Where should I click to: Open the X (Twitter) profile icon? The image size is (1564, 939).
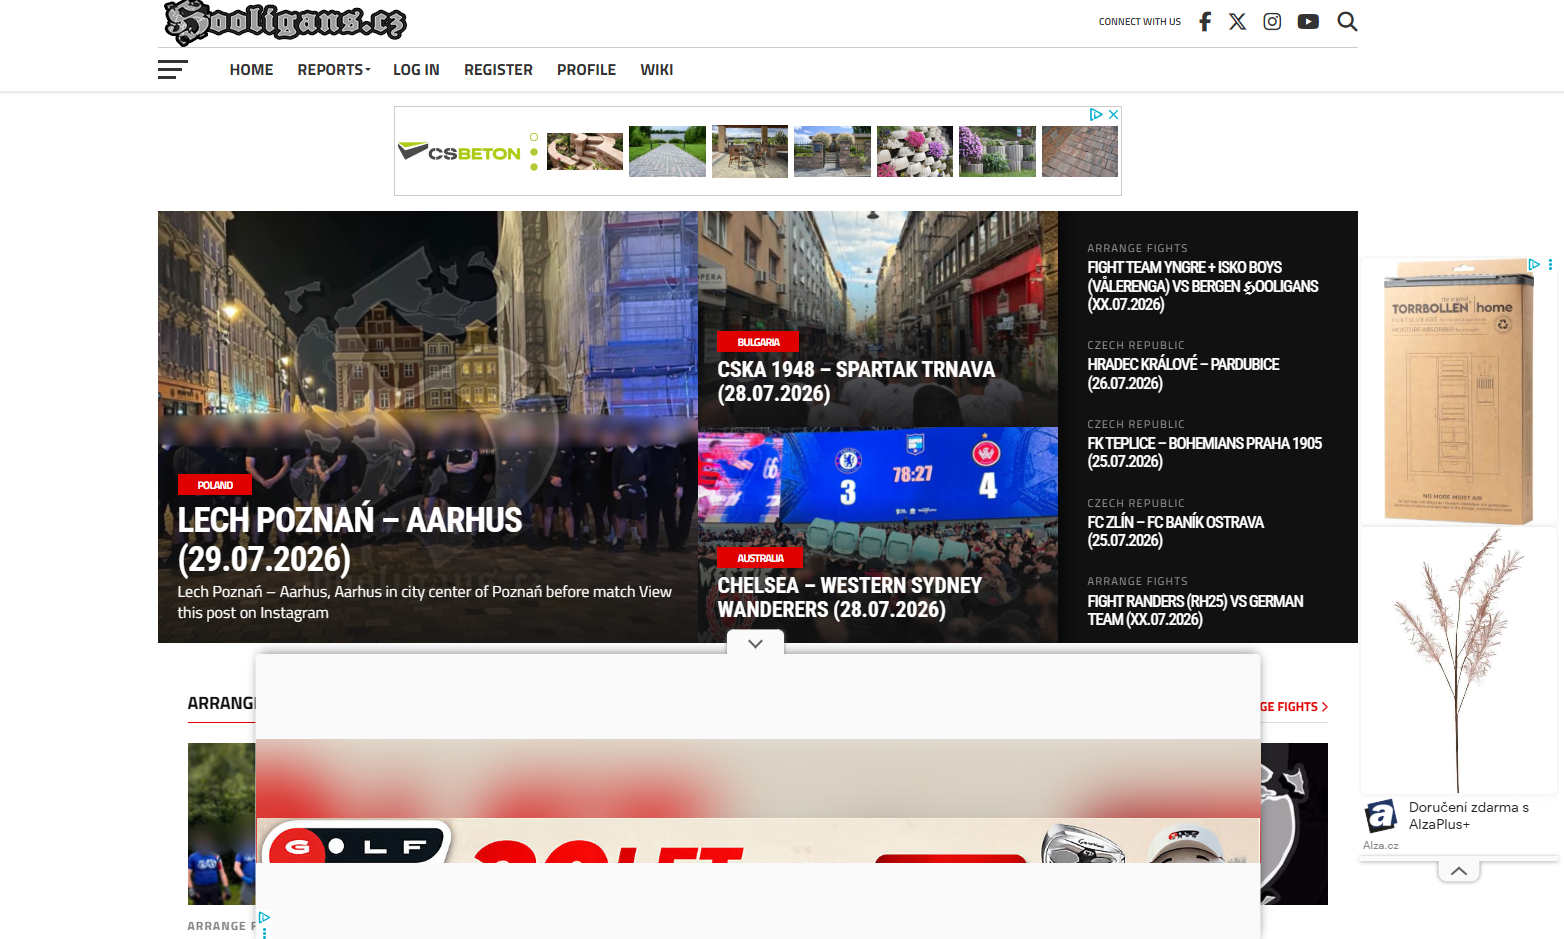point(1238,22)
